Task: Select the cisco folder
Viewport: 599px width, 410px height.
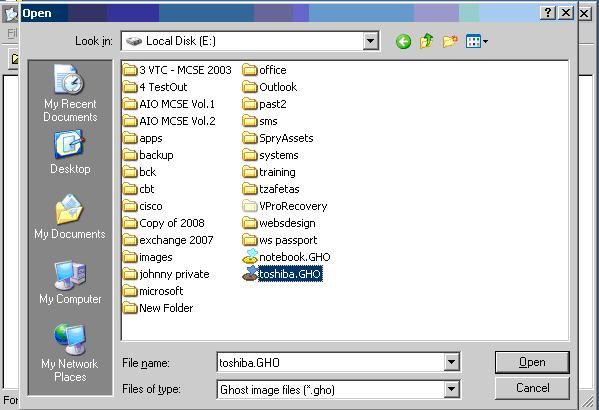Action: click(143, 206)
